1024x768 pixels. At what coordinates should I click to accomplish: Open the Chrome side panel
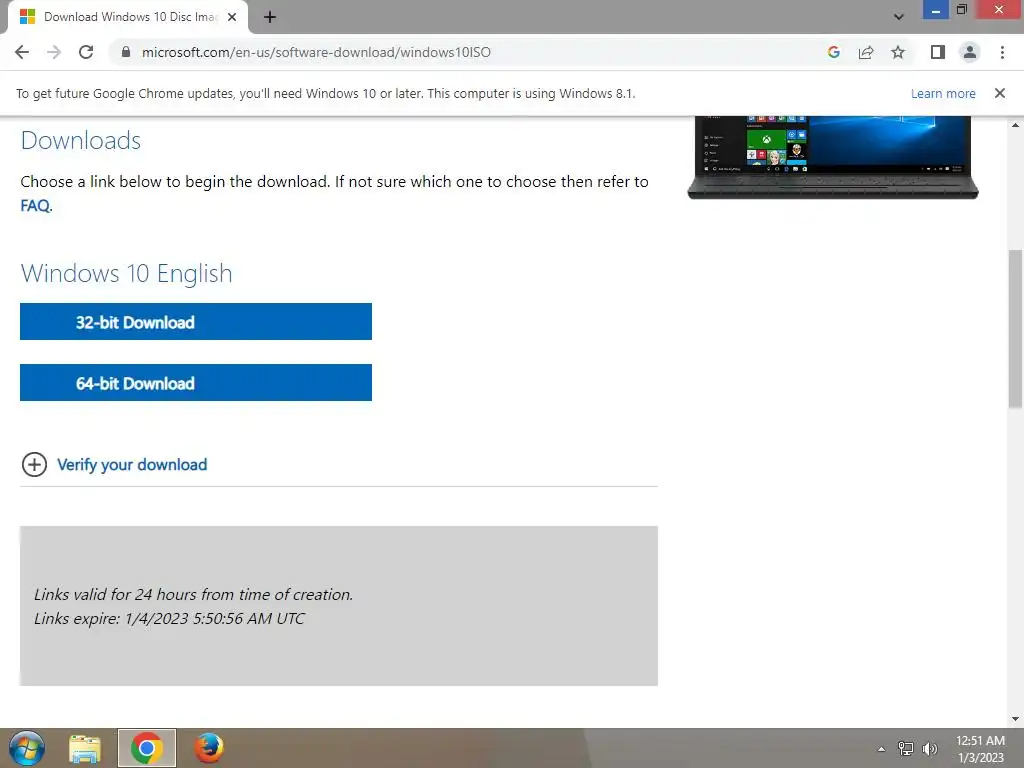[x=938, y=52]
